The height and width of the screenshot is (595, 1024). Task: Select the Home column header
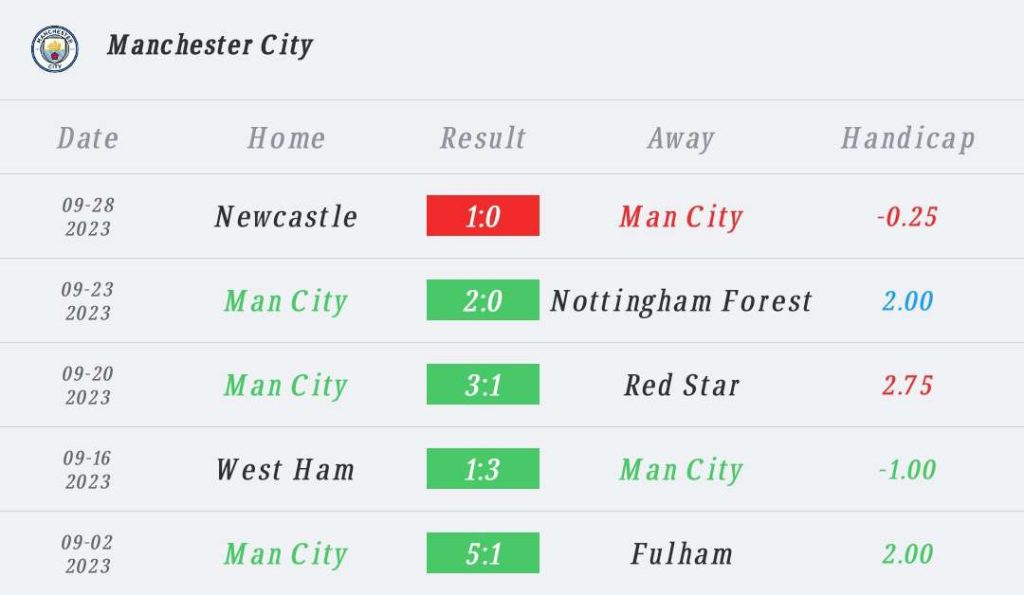point(286,138)
